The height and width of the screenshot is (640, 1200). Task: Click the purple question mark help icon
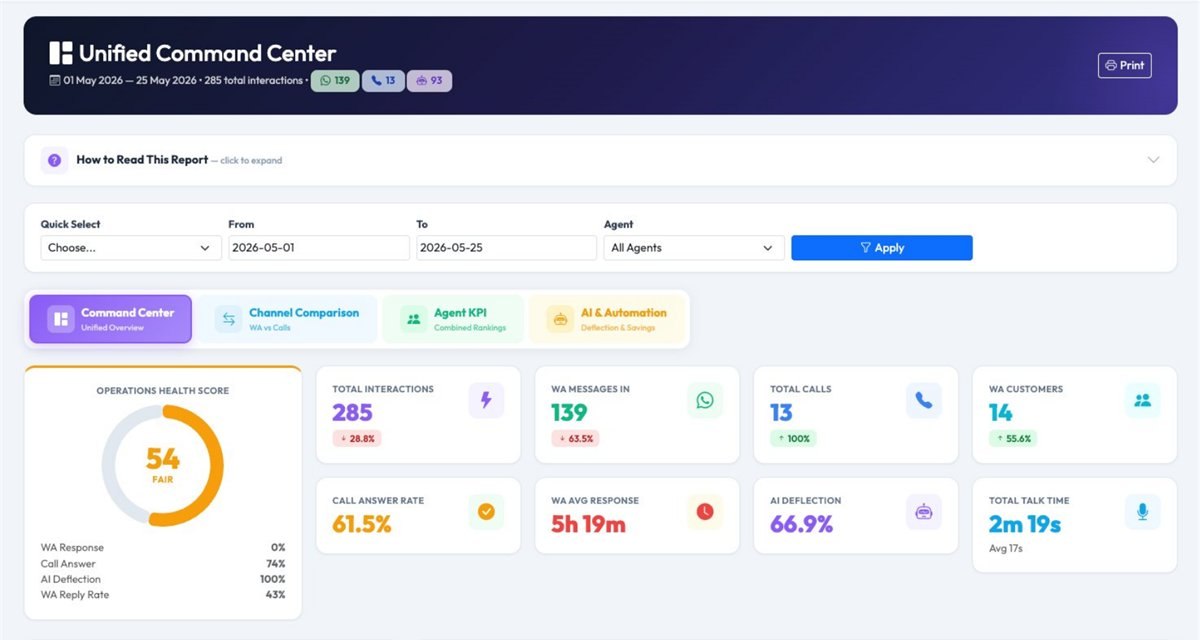click(55, 160)
